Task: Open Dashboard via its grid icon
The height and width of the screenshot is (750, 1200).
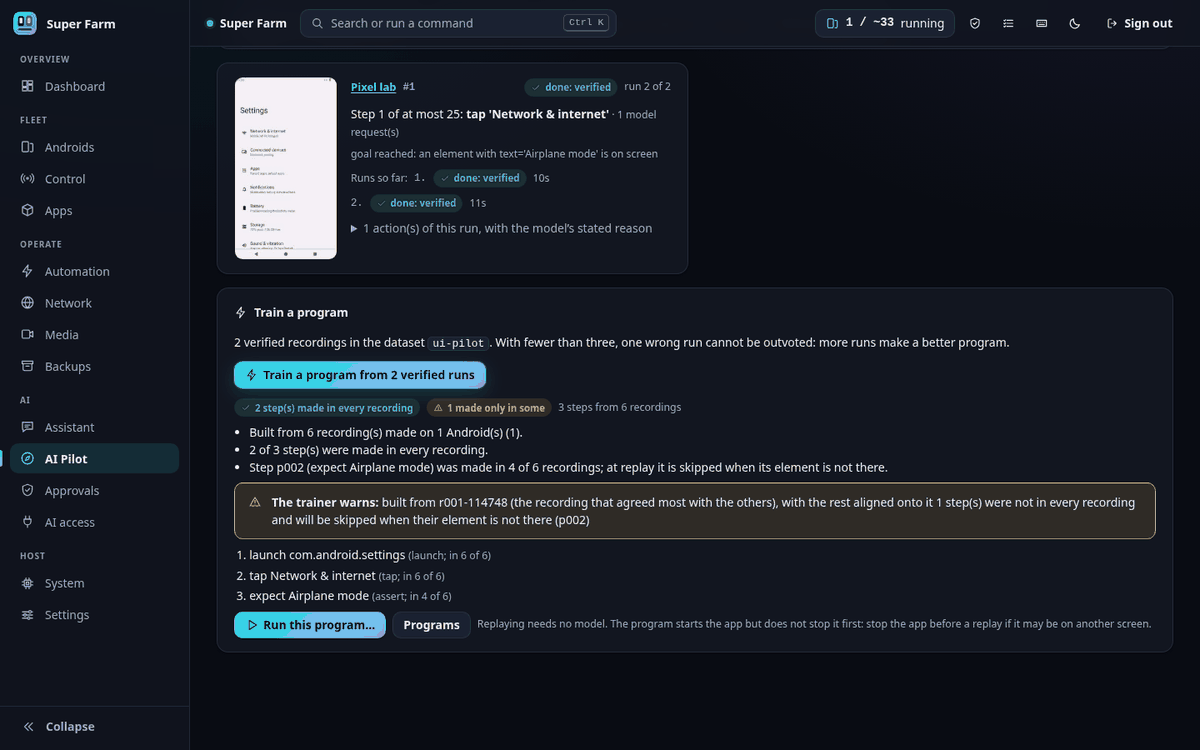Action: coord(27,87)
